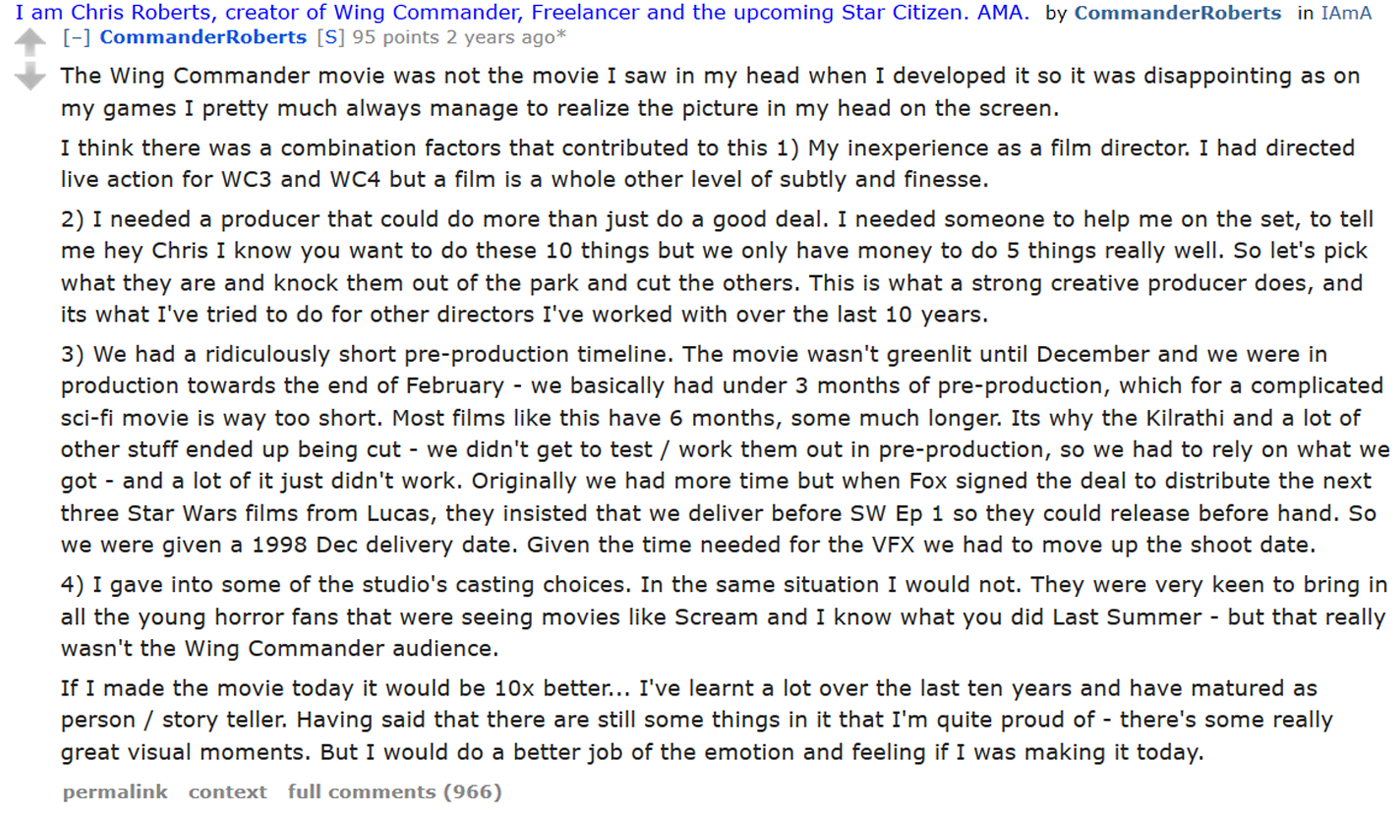Click the [S] submitter tag

tap(331, 38)
